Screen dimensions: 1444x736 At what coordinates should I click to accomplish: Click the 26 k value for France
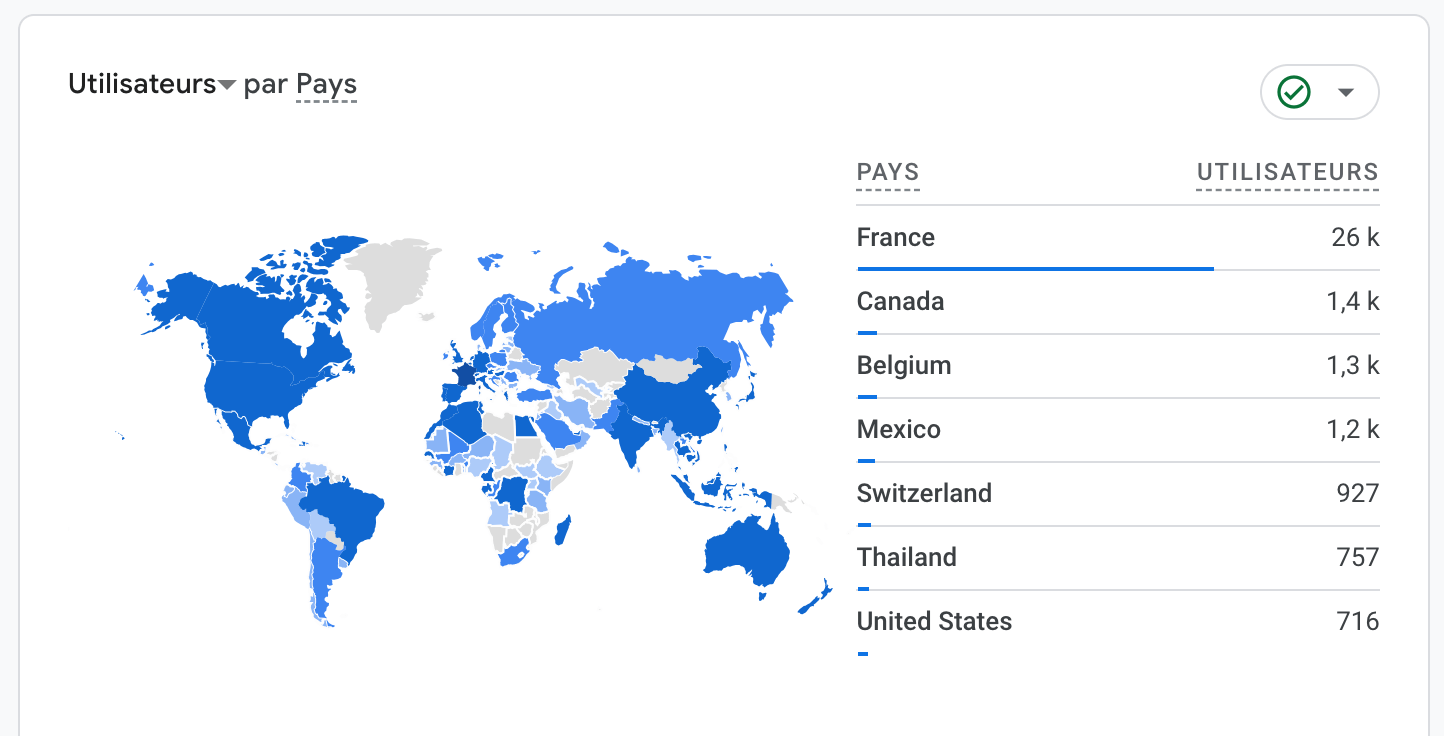click(1355, 238)
